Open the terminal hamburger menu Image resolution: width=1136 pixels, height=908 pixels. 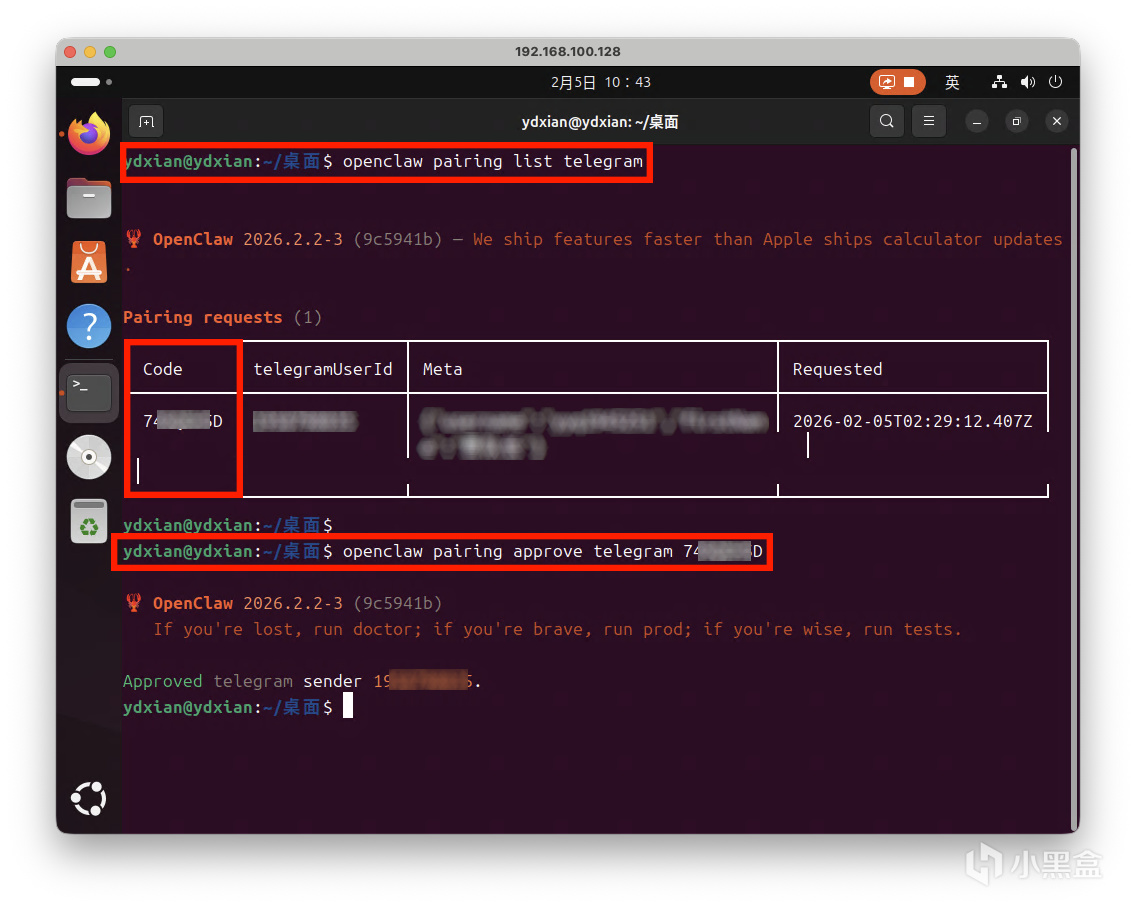point(929,121)
